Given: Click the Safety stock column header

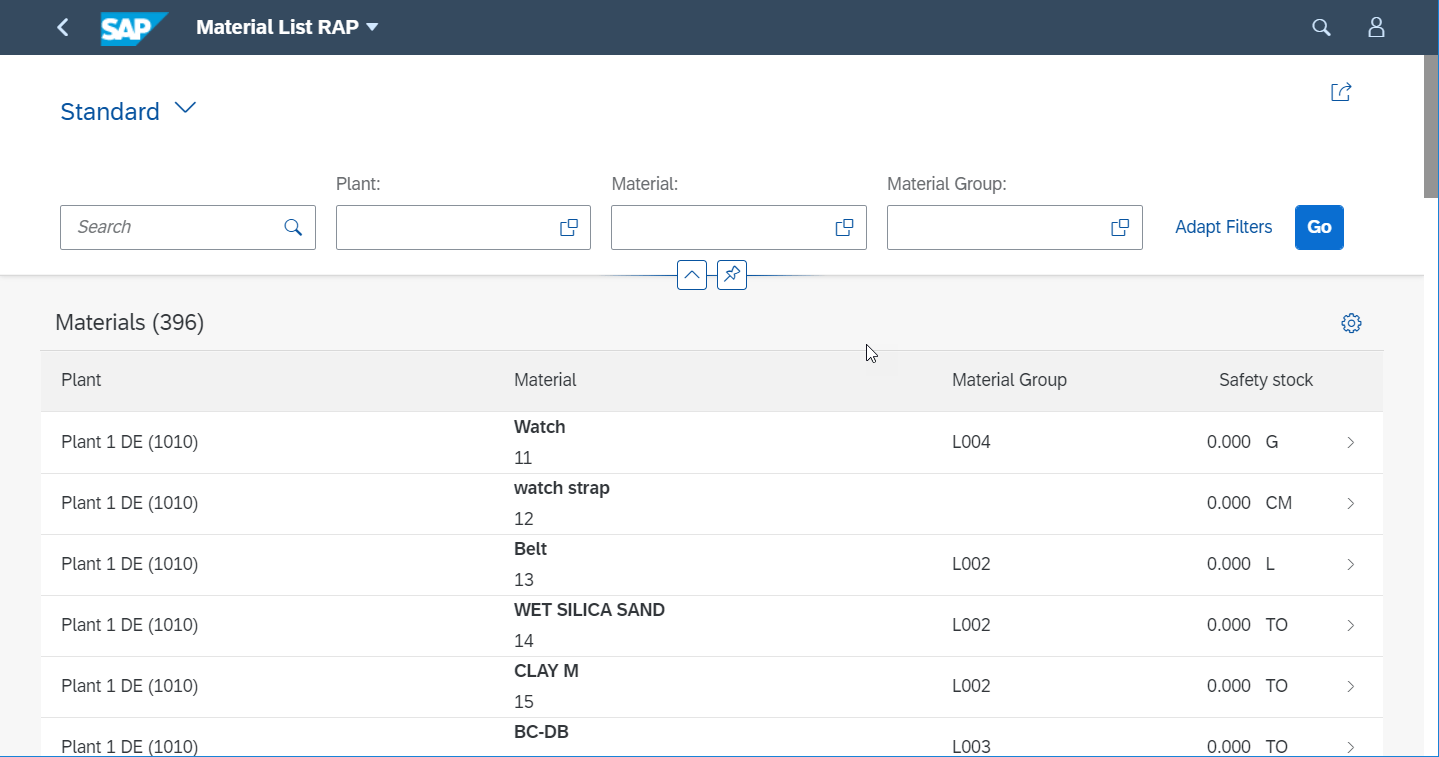Looking at the screenshot, I should tap(1265, 380).
